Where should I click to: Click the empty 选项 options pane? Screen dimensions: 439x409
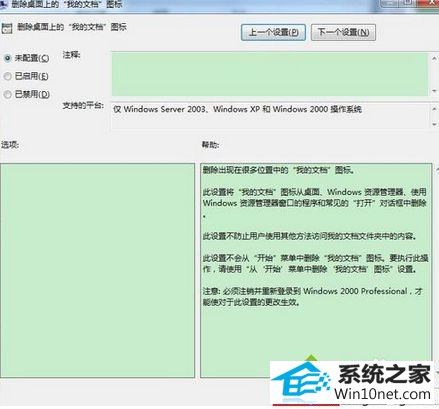click(97, 270)
